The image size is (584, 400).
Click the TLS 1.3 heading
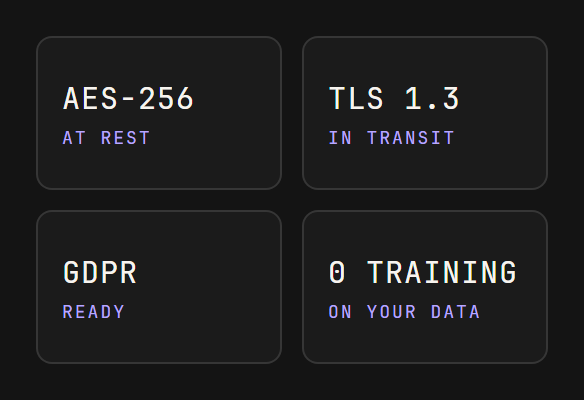click(x=394, y=99)
